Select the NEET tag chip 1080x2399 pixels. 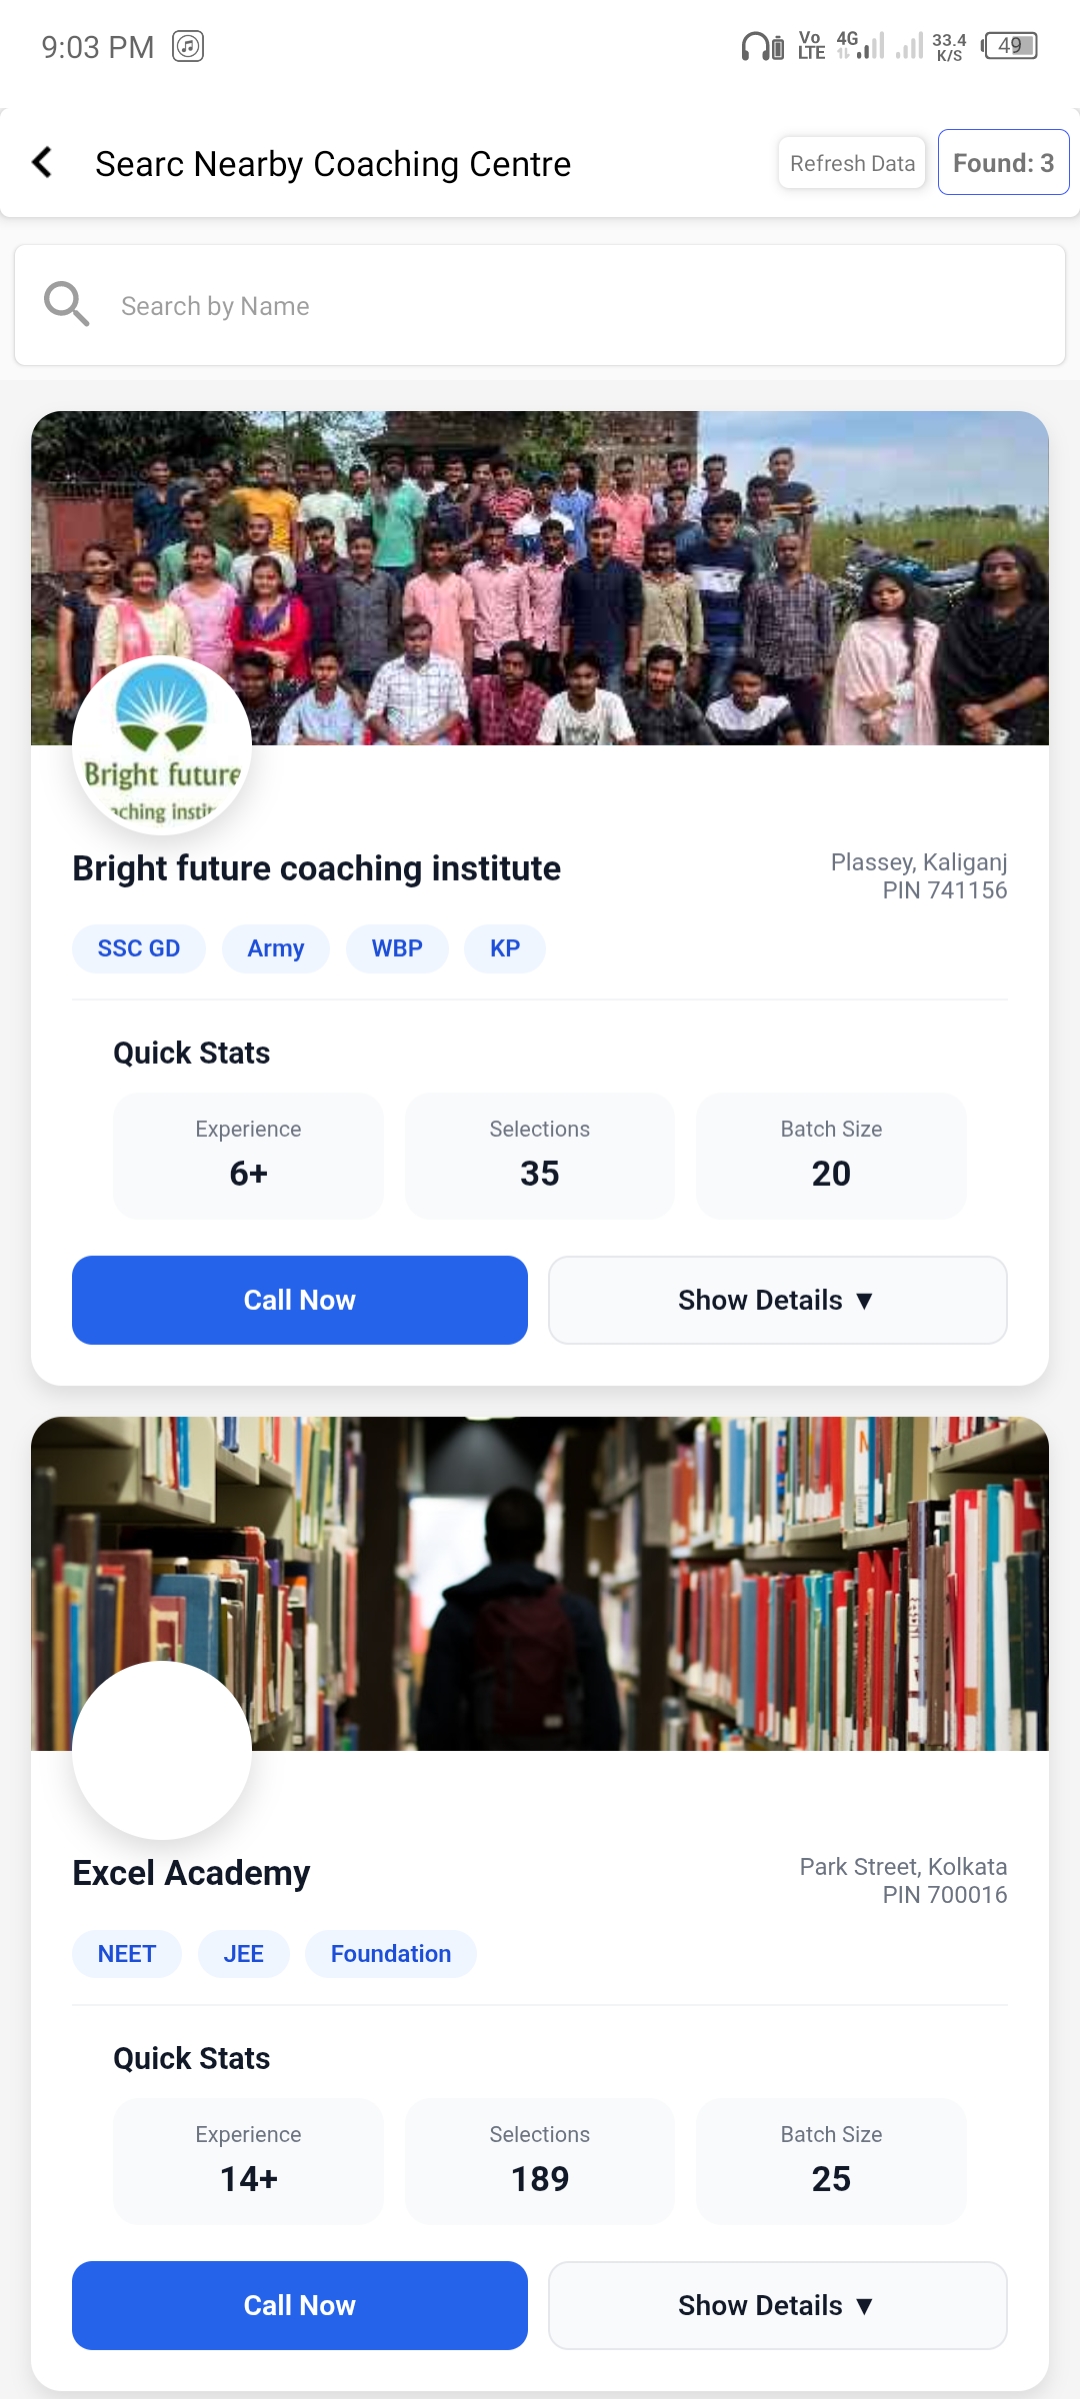[x=127, y=1953]
